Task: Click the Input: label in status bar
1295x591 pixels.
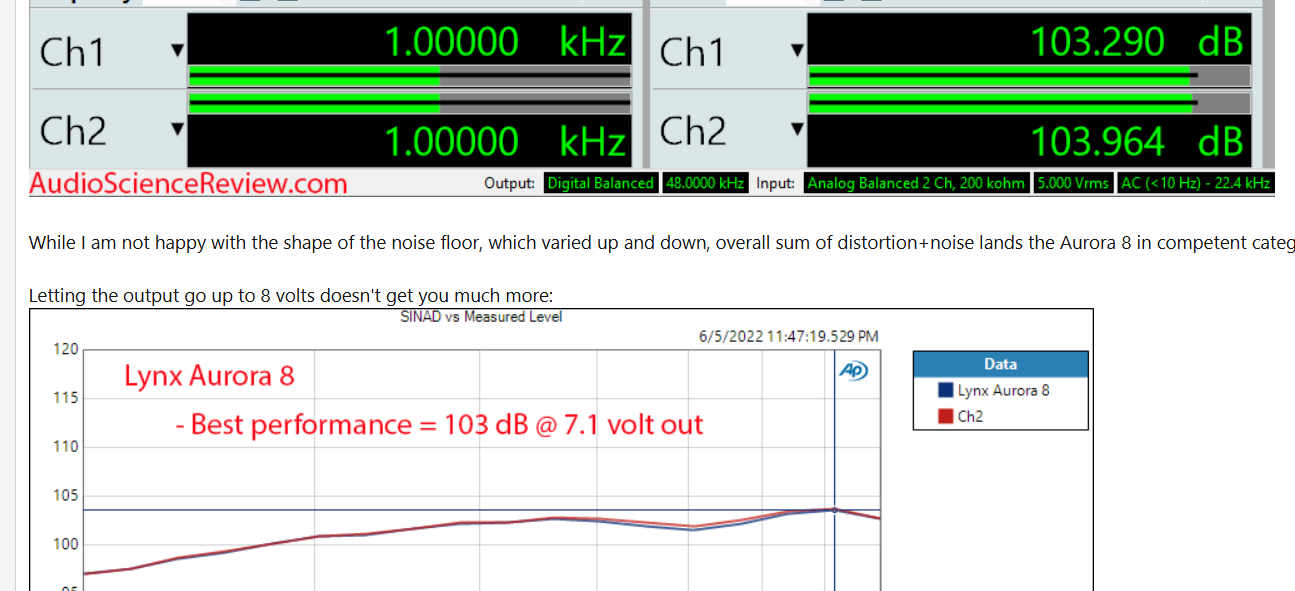Action: pos(776,184)
